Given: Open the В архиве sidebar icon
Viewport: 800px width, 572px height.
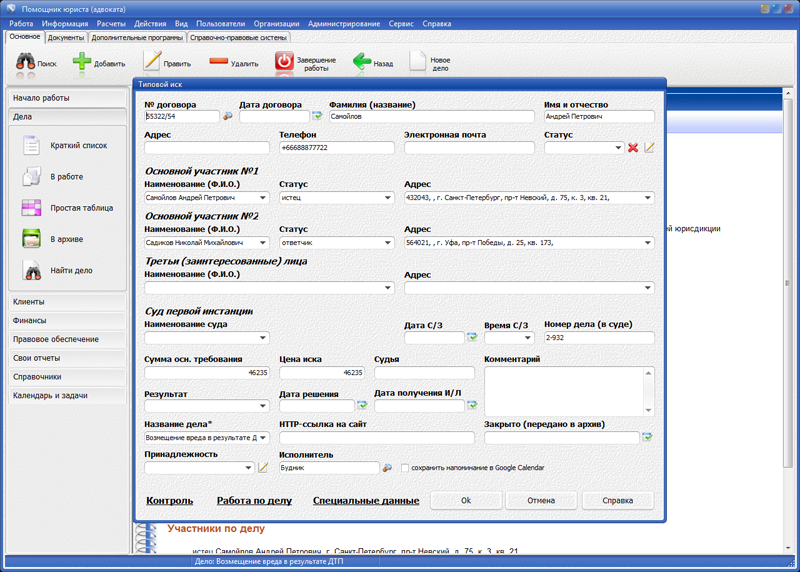Looking at the screenshot, I should pos(32,239).
